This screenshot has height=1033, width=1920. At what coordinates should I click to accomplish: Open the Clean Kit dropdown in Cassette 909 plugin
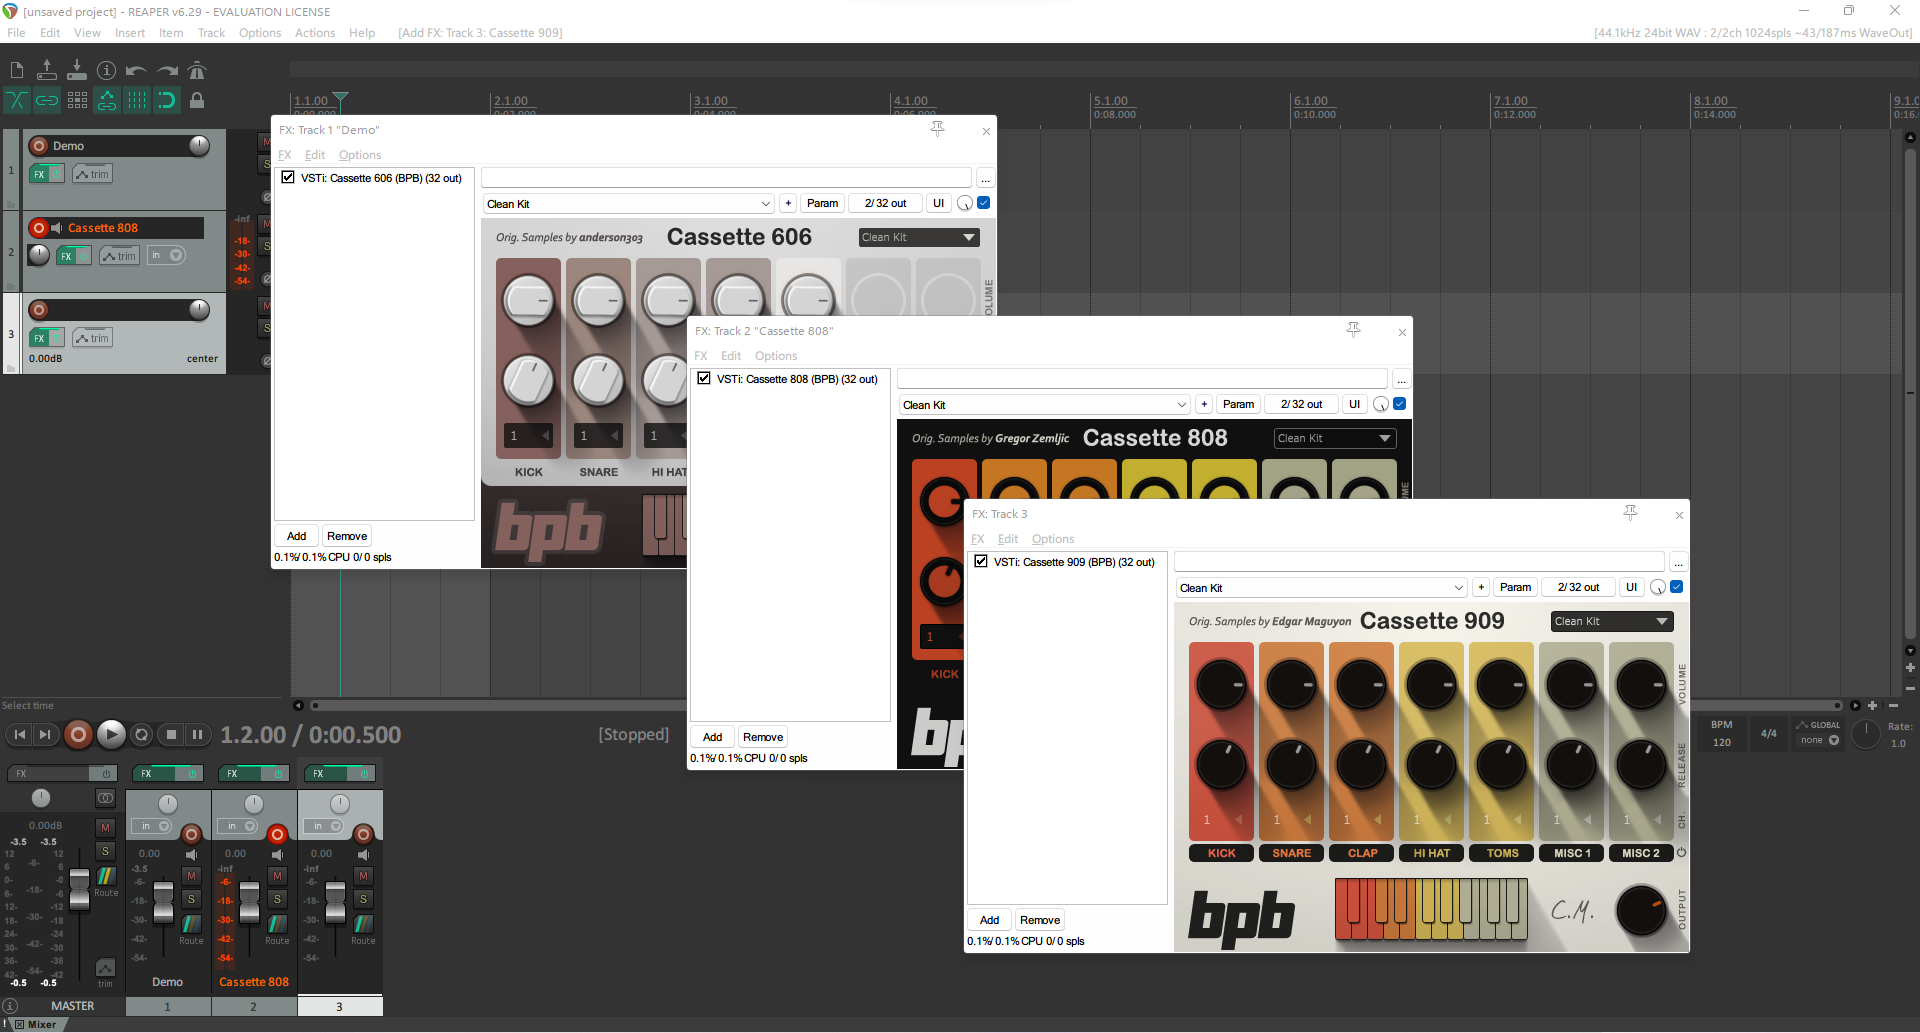(1612, 621)
